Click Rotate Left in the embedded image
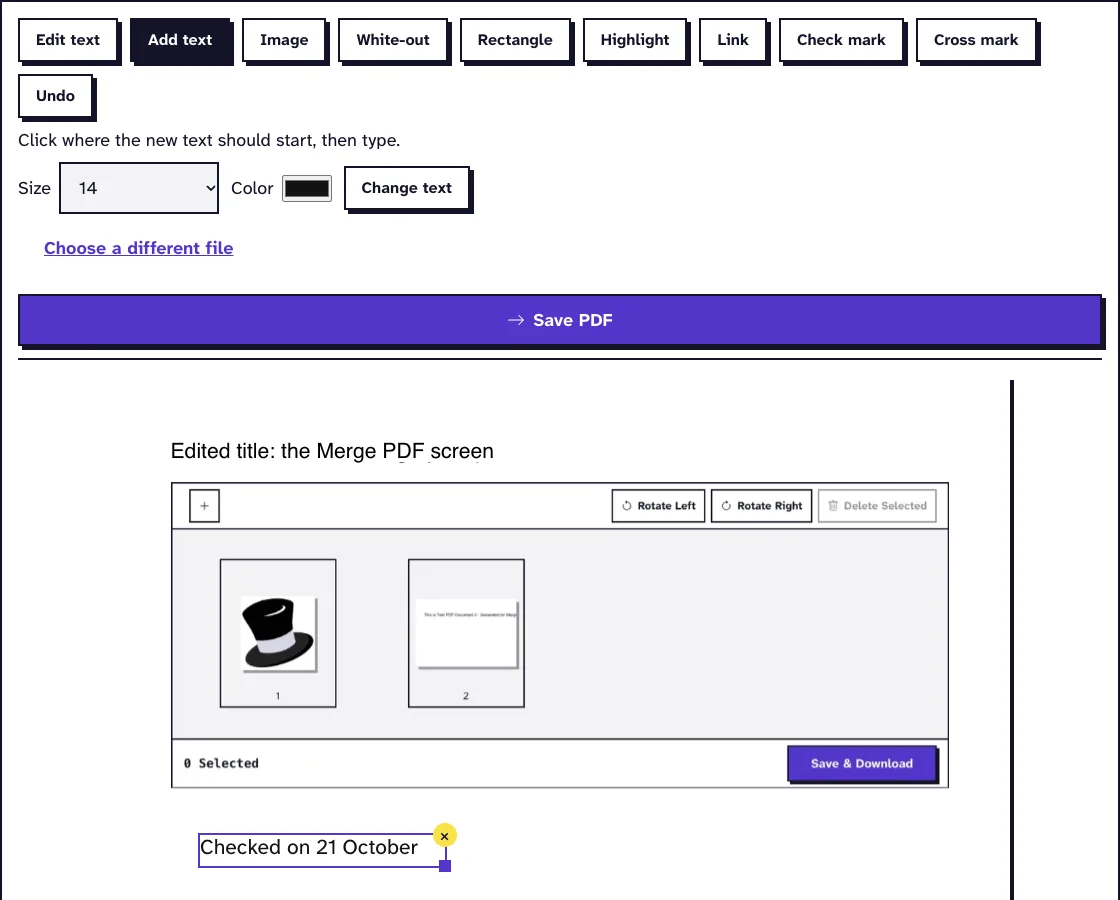Viewport: 1120px width, 900px height. pyautogui.click(x=659, y=506)
